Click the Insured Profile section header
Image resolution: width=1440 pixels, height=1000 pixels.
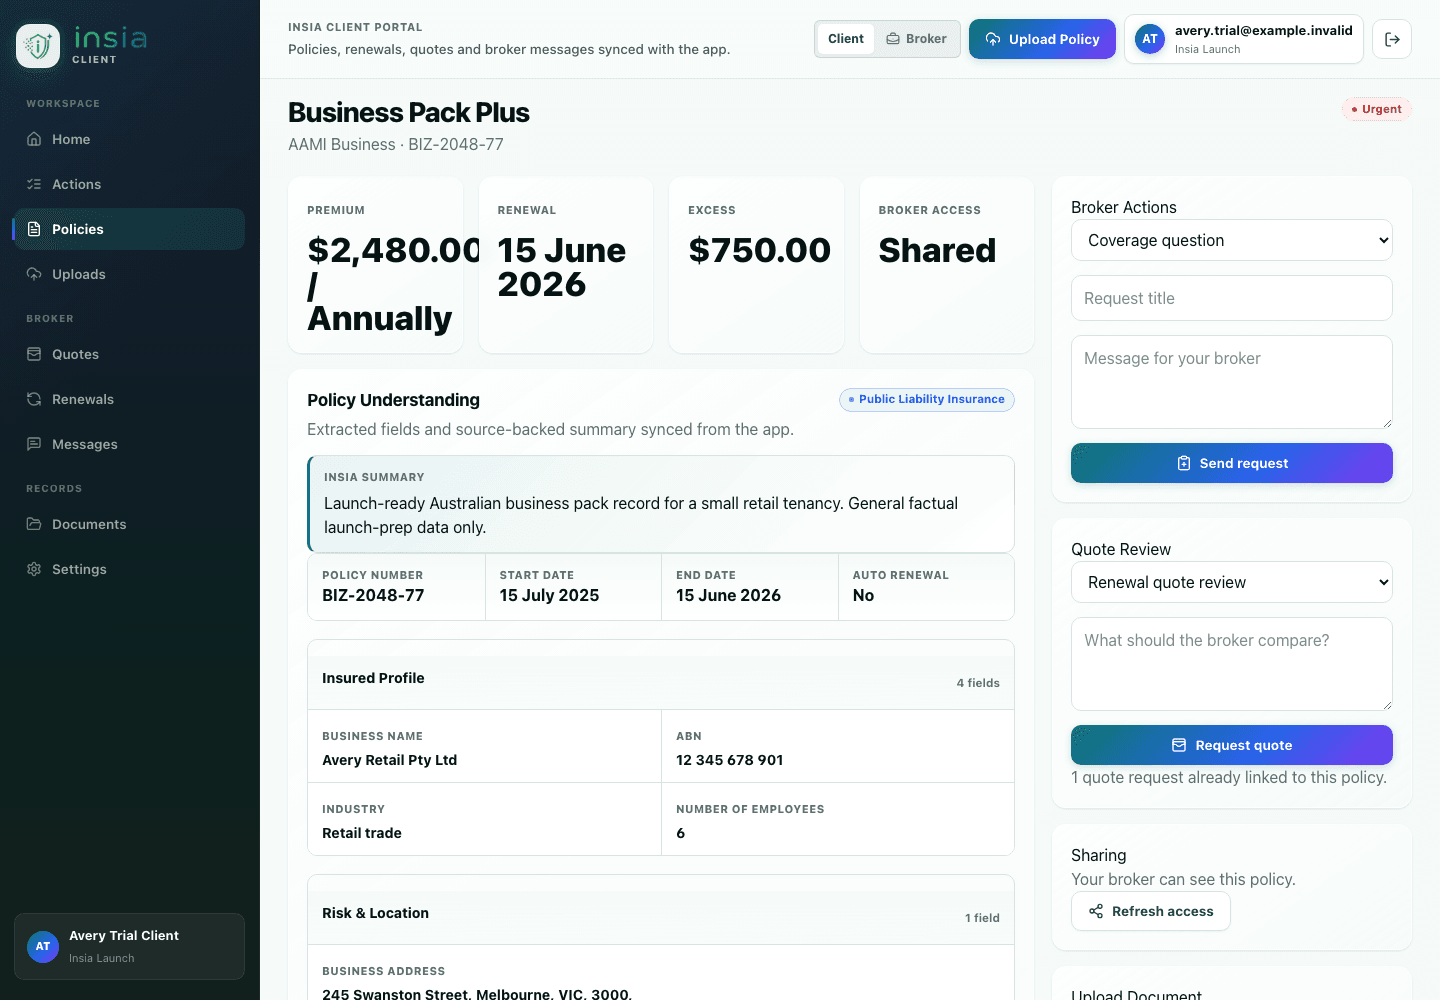point(661,682)
